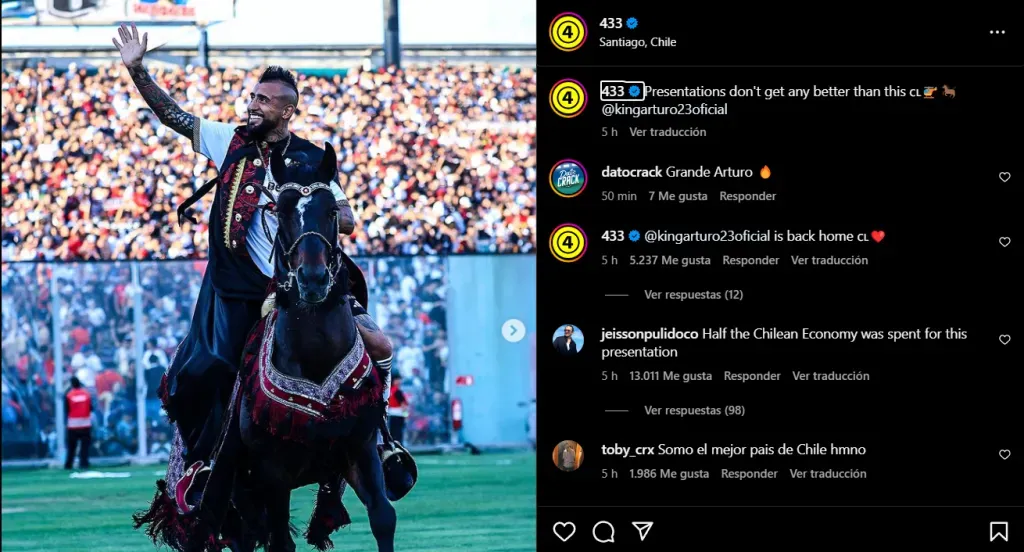
Task: Open the three-dot more options menu
Action: point(997,32)
